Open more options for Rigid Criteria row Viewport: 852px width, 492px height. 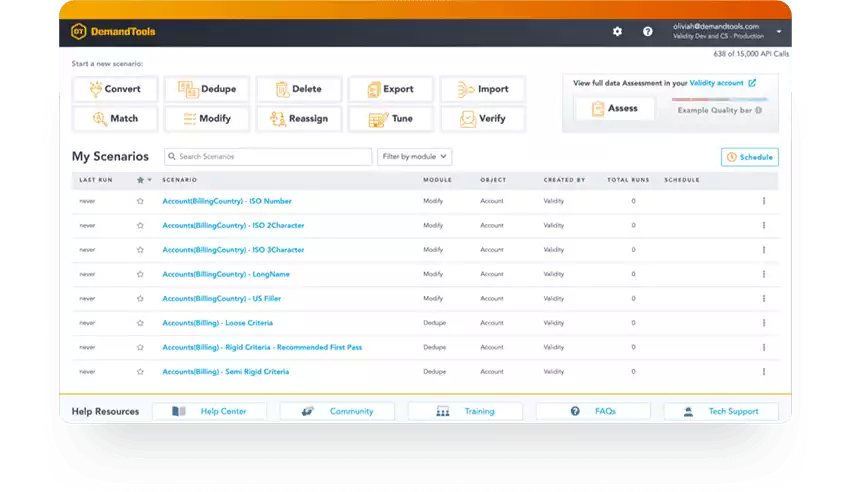tap(764, 347)
